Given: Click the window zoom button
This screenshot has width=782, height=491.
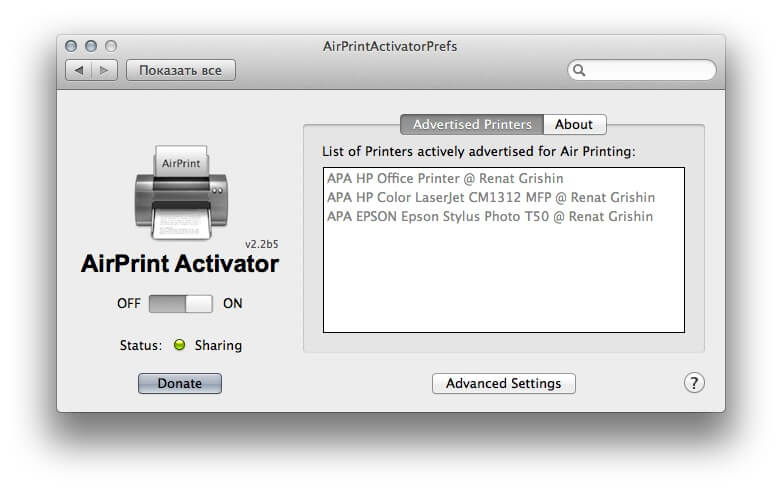Looking at the screenshot, I should click(x=111, y=46).
